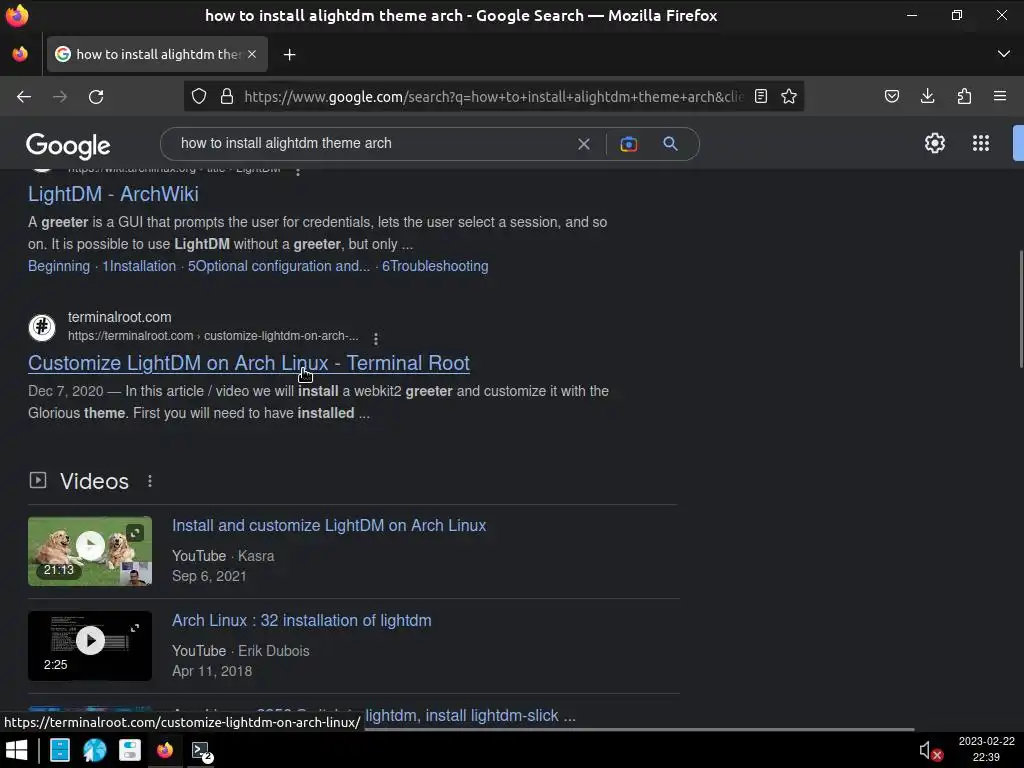Click the page vertical scrollbar thumb

(x=1020, y=308)
